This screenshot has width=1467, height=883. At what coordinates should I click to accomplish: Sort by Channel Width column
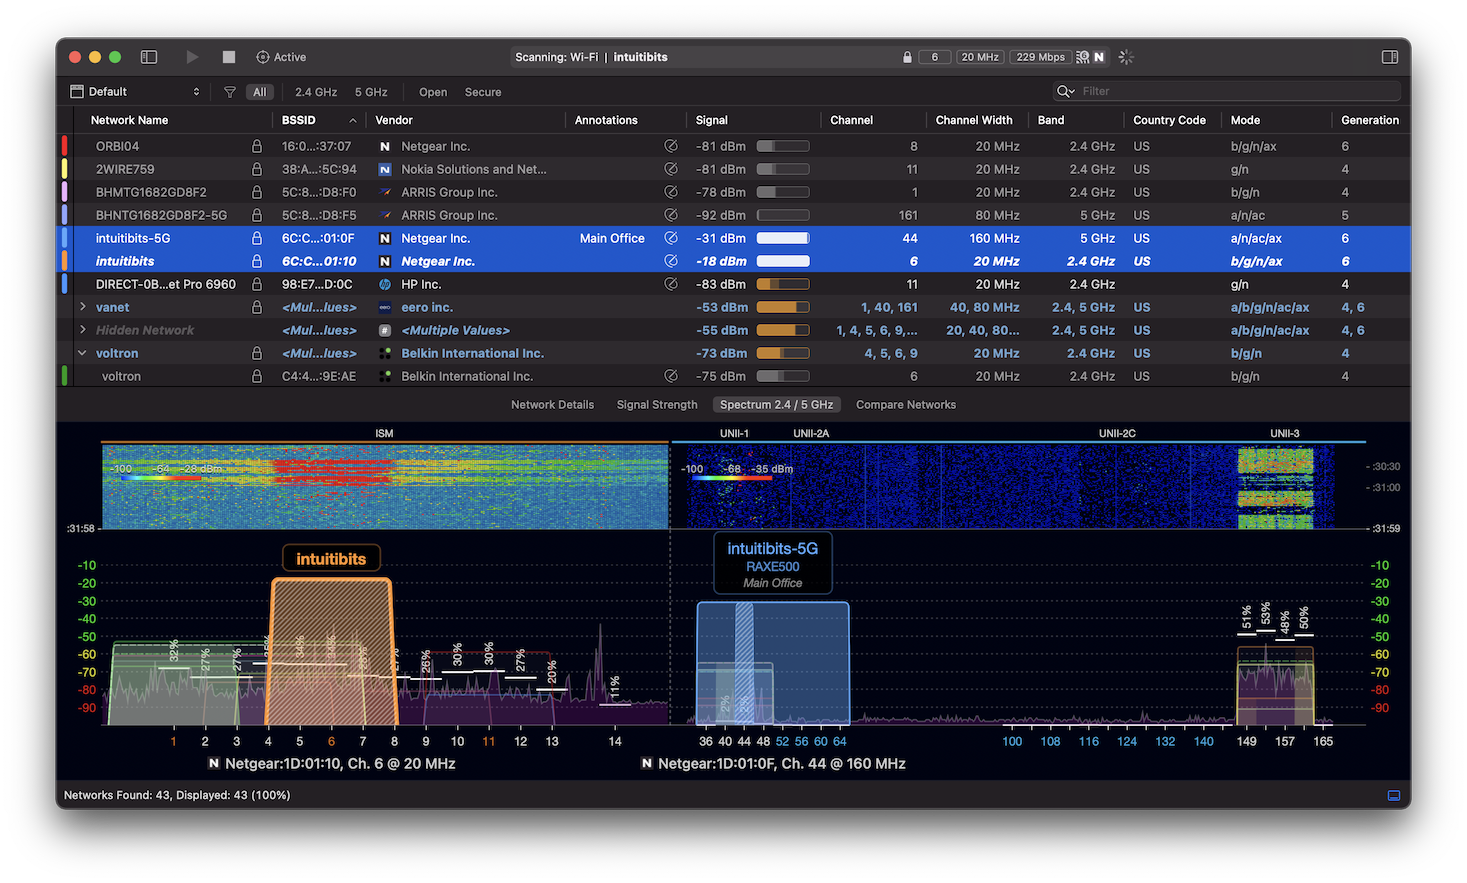click(974, 120)
